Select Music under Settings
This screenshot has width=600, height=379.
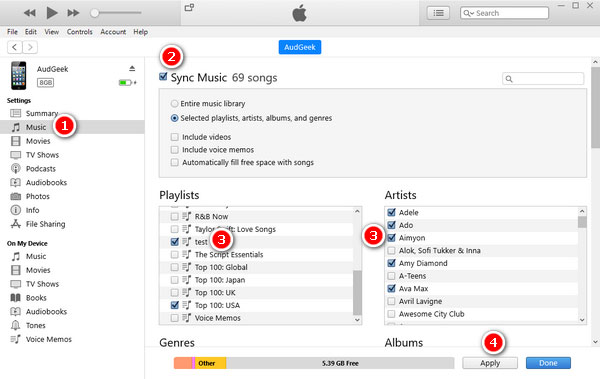click(36, 127)
